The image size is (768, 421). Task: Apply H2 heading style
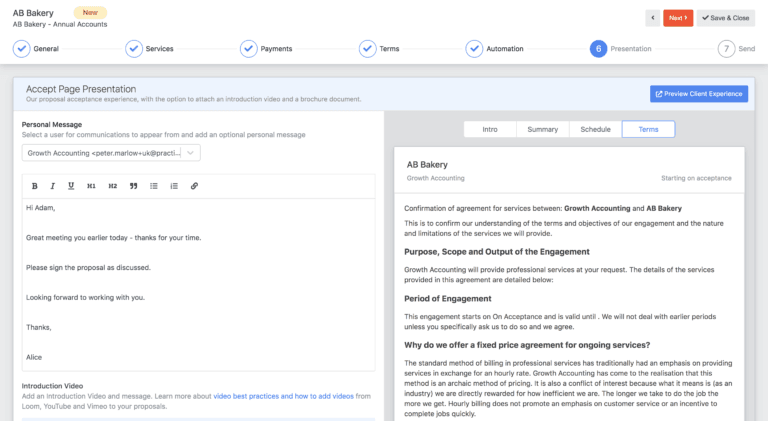tap(112, 186)
